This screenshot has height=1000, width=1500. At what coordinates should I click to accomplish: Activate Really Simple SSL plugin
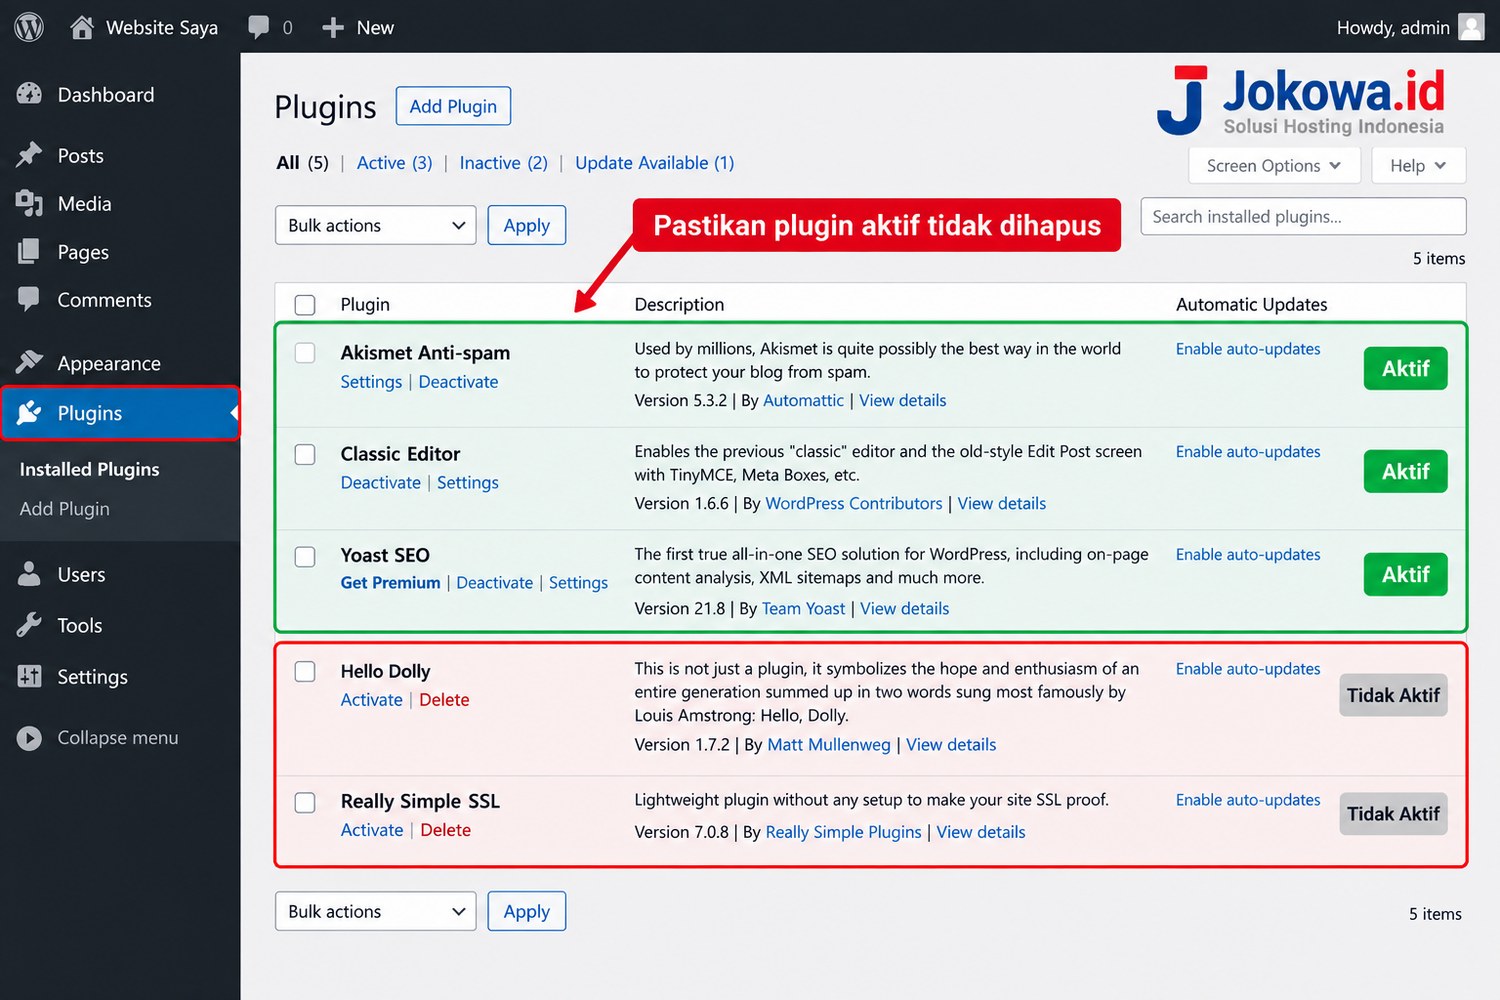372,830
